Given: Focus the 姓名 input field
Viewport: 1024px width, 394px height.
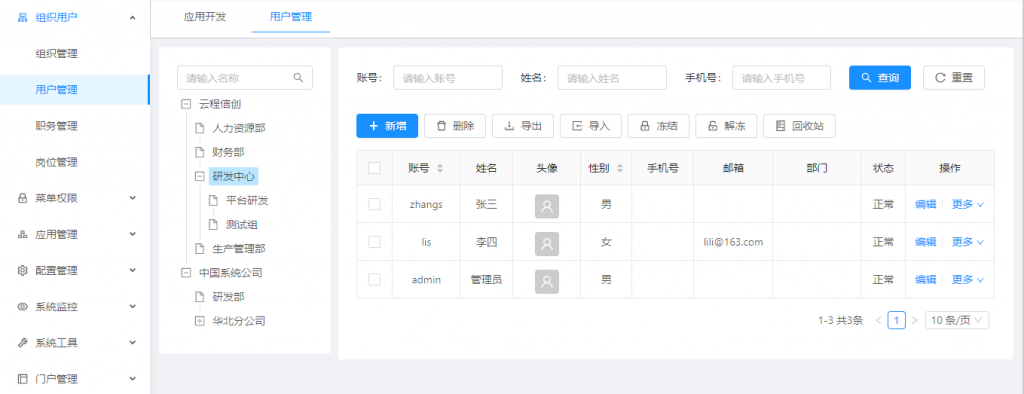Looking at the screenshot, I should [x=612, y=78].
